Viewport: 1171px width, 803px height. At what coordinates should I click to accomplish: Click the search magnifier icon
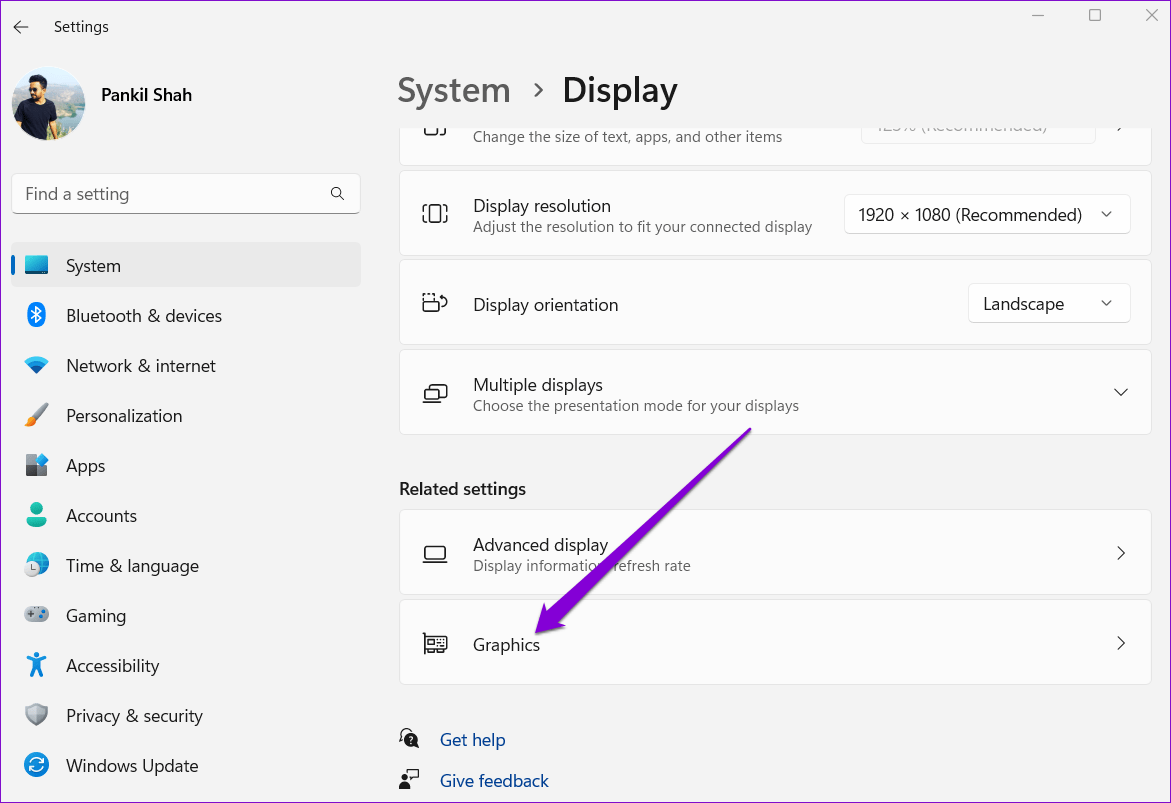pos(337,194)
